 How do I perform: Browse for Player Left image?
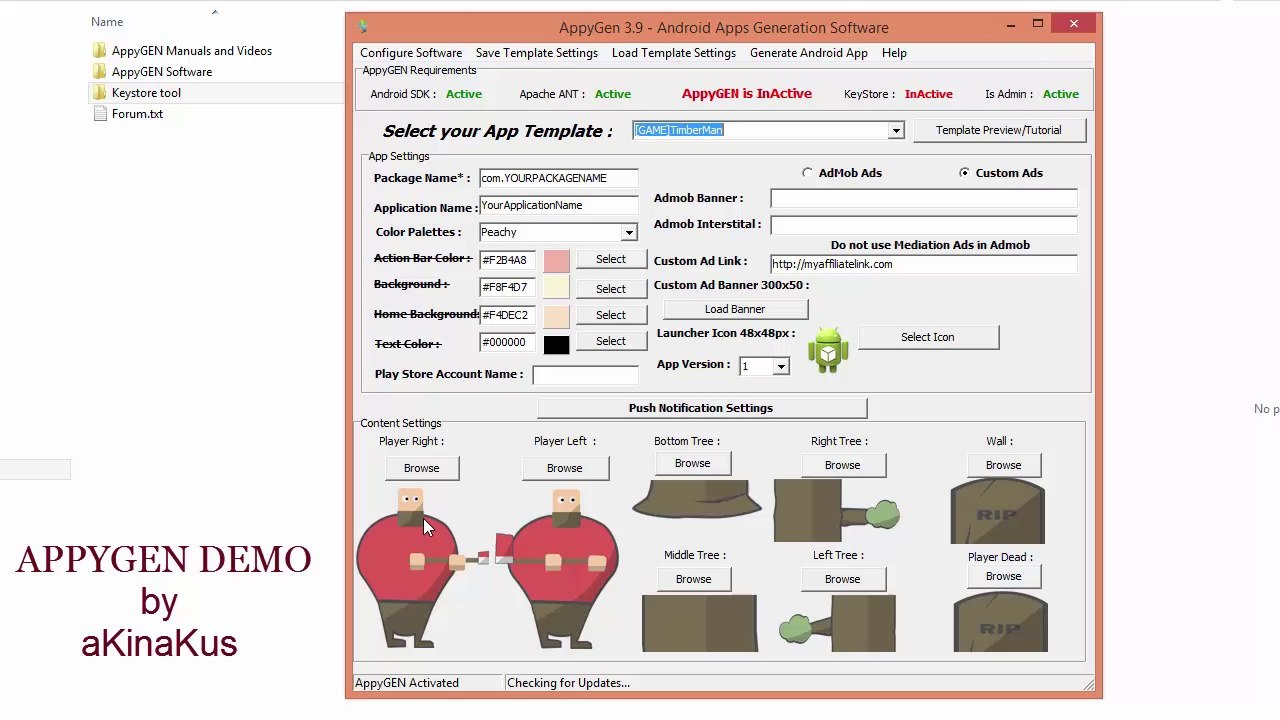click(x=564, y=468)
